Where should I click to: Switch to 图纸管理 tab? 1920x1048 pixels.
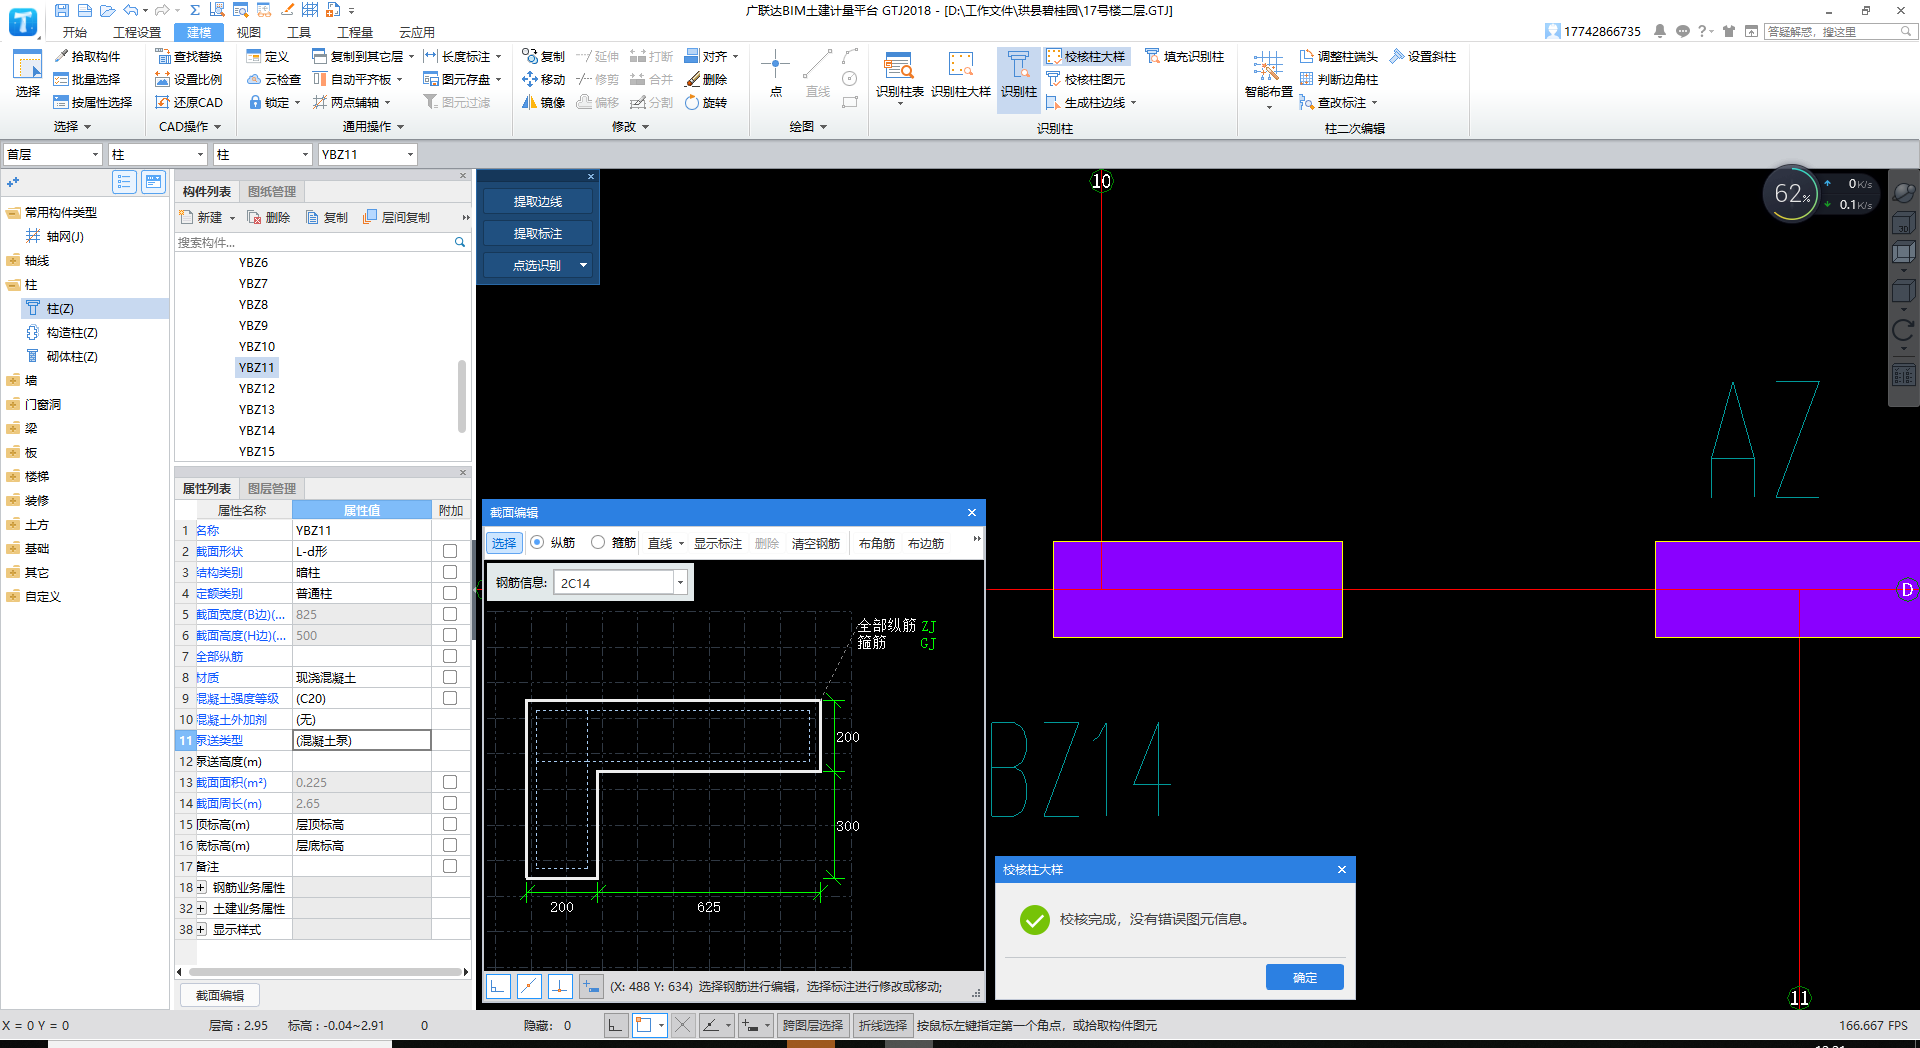[x=272, y=192]
